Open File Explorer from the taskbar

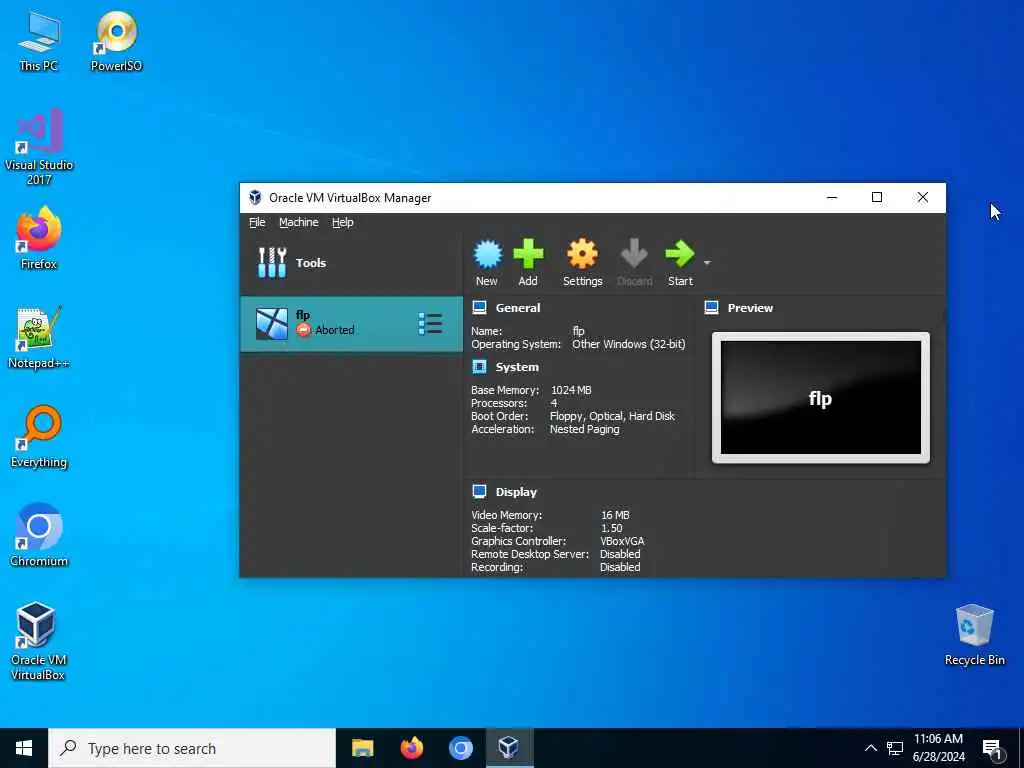pos(362,748)
